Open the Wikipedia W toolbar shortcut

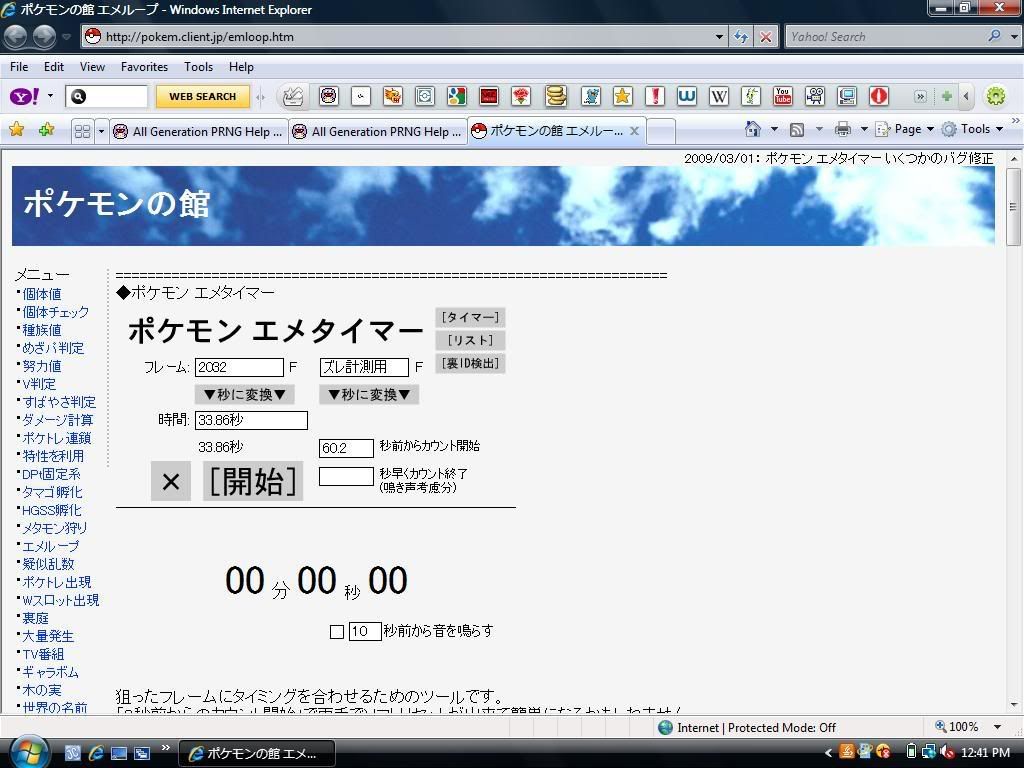718,96
